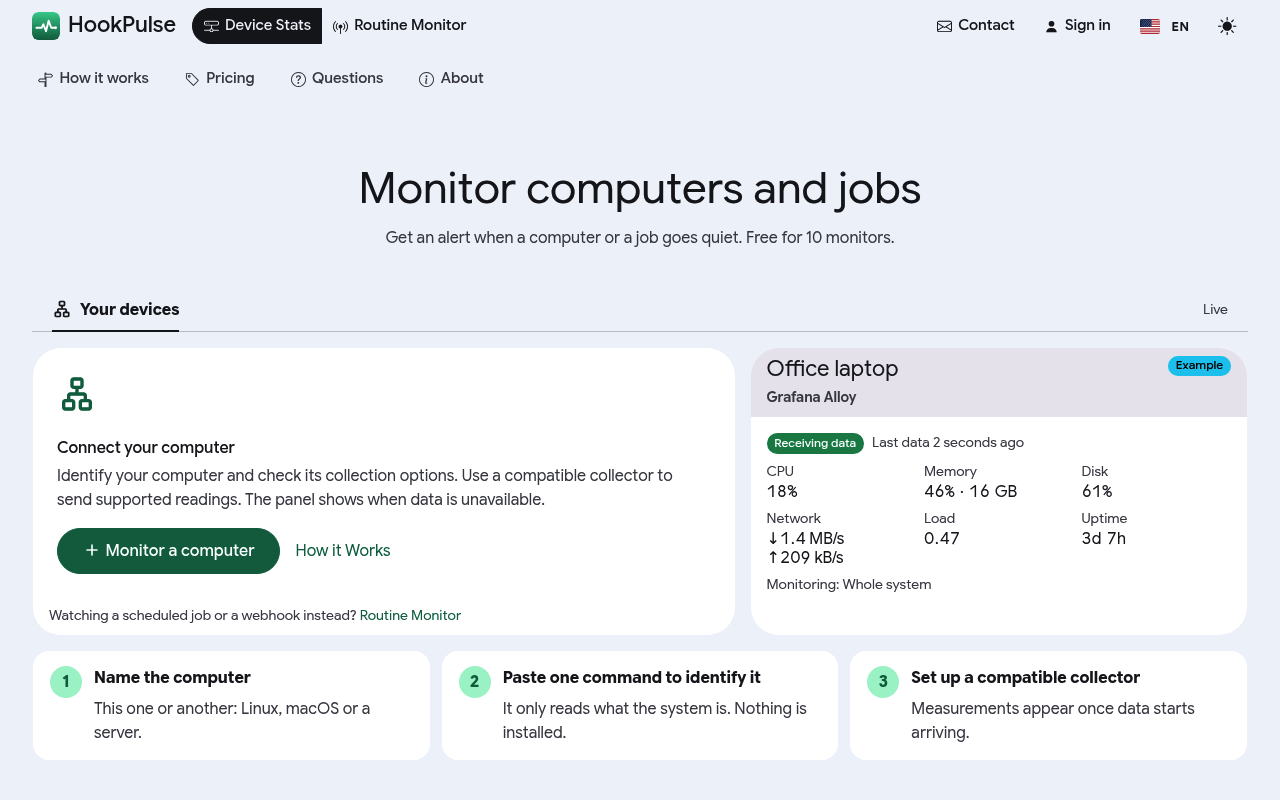Click the Last data 2 seconds ago text

(948, 443)
